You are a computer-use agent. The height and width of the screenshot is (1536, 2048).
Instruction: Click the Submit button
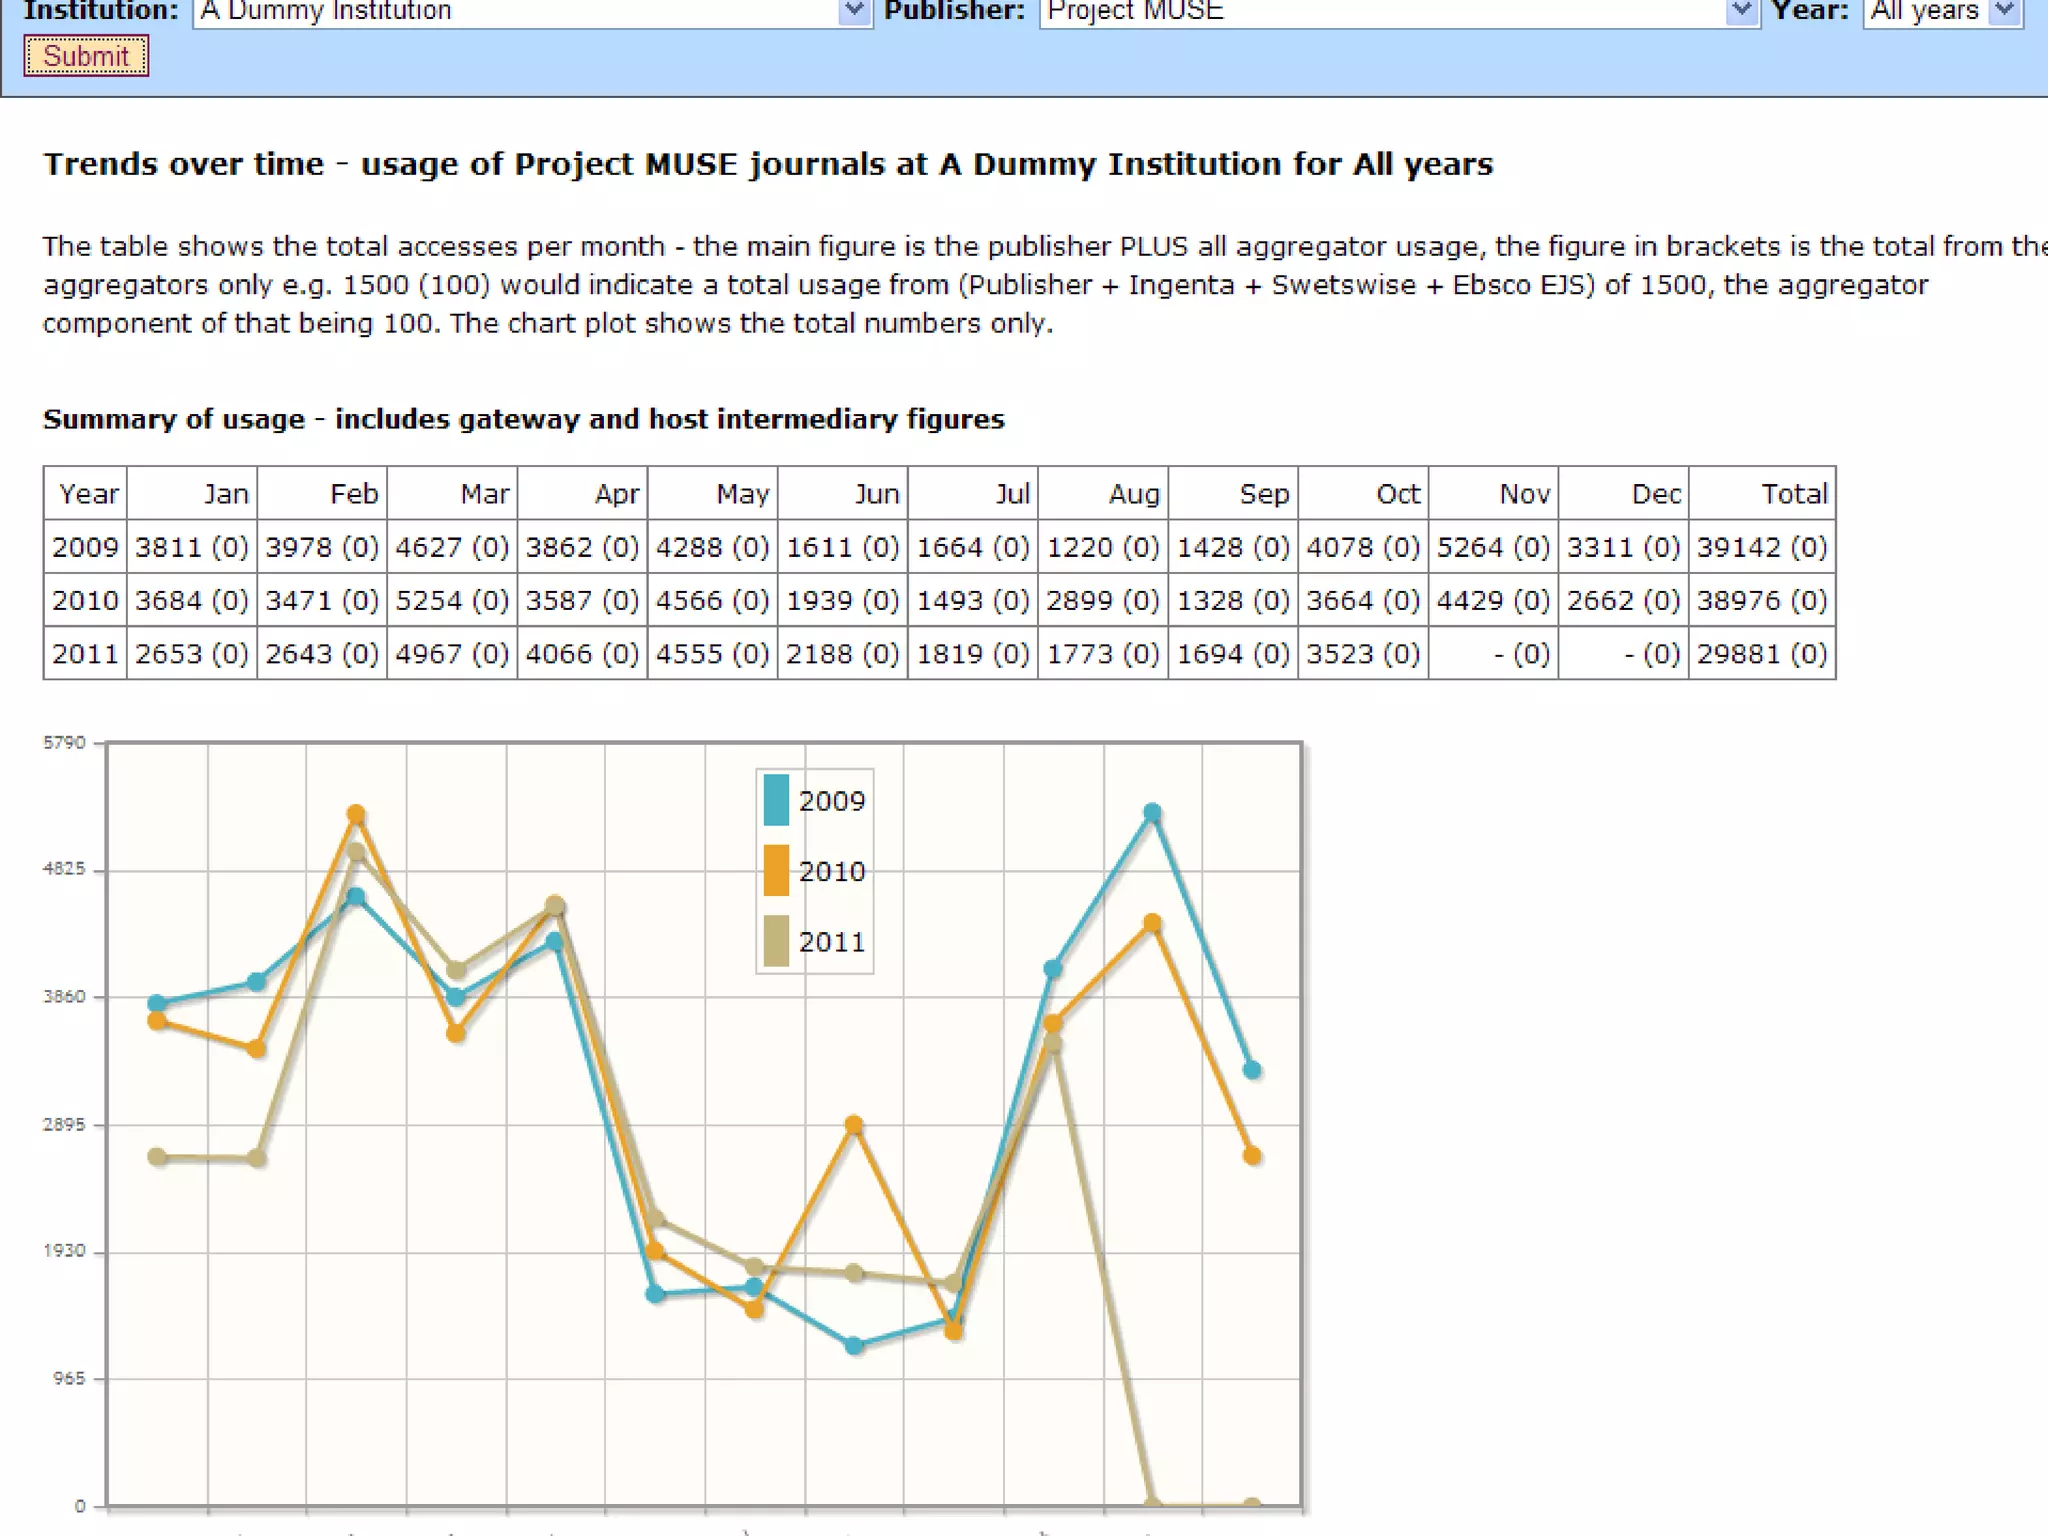click(86, 56)
